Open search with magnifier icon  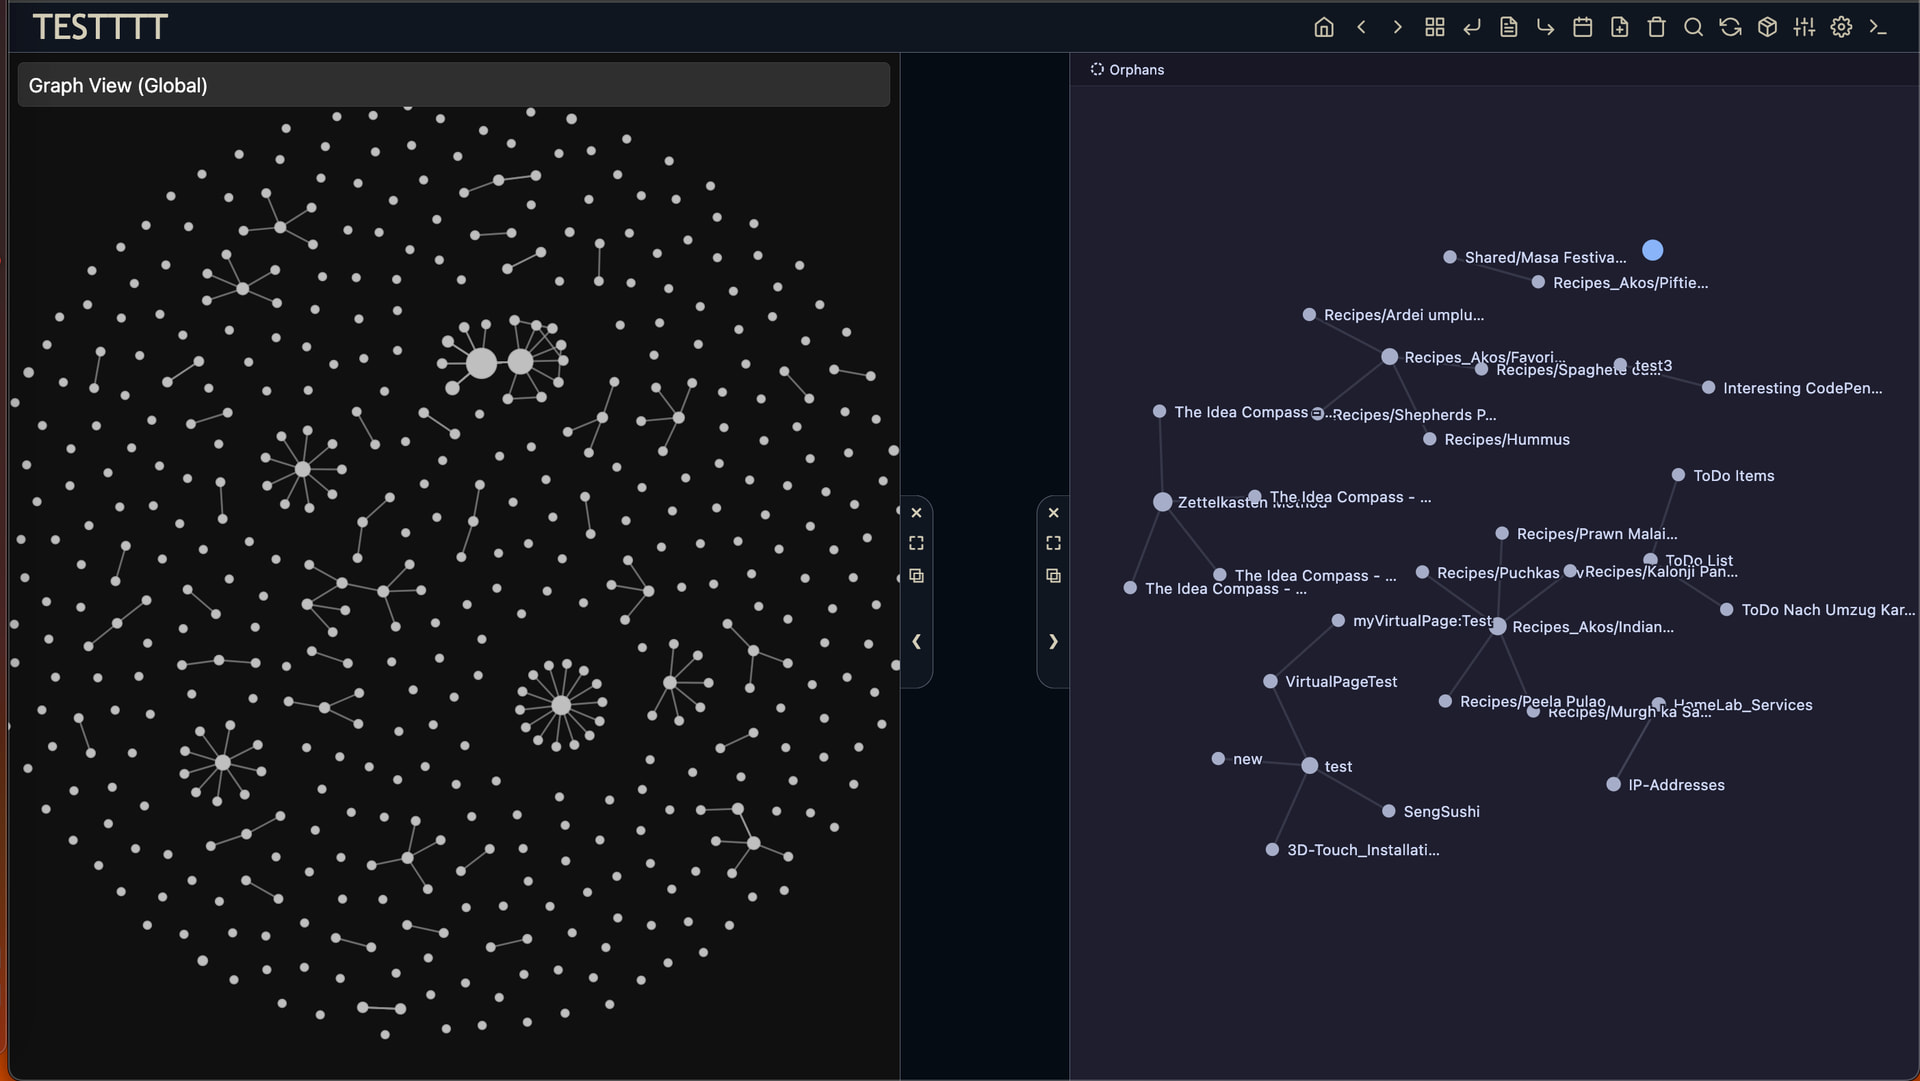[x=1693, y=27]
